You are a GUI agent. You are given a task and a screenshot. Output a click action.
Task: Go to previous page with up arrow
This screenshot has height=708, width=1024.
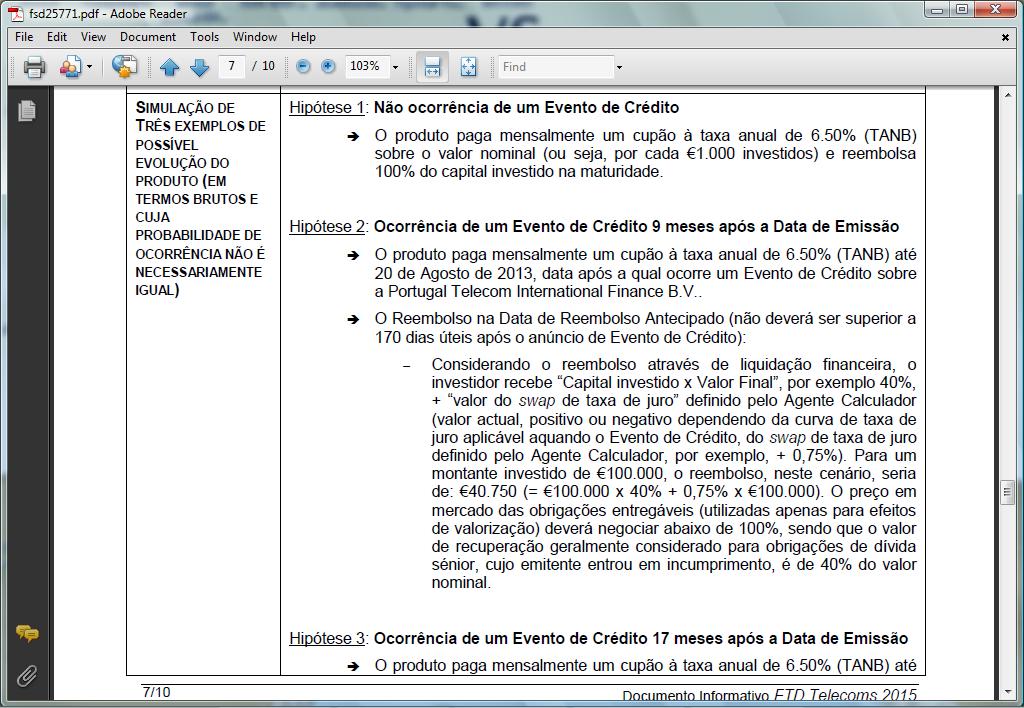170,67
